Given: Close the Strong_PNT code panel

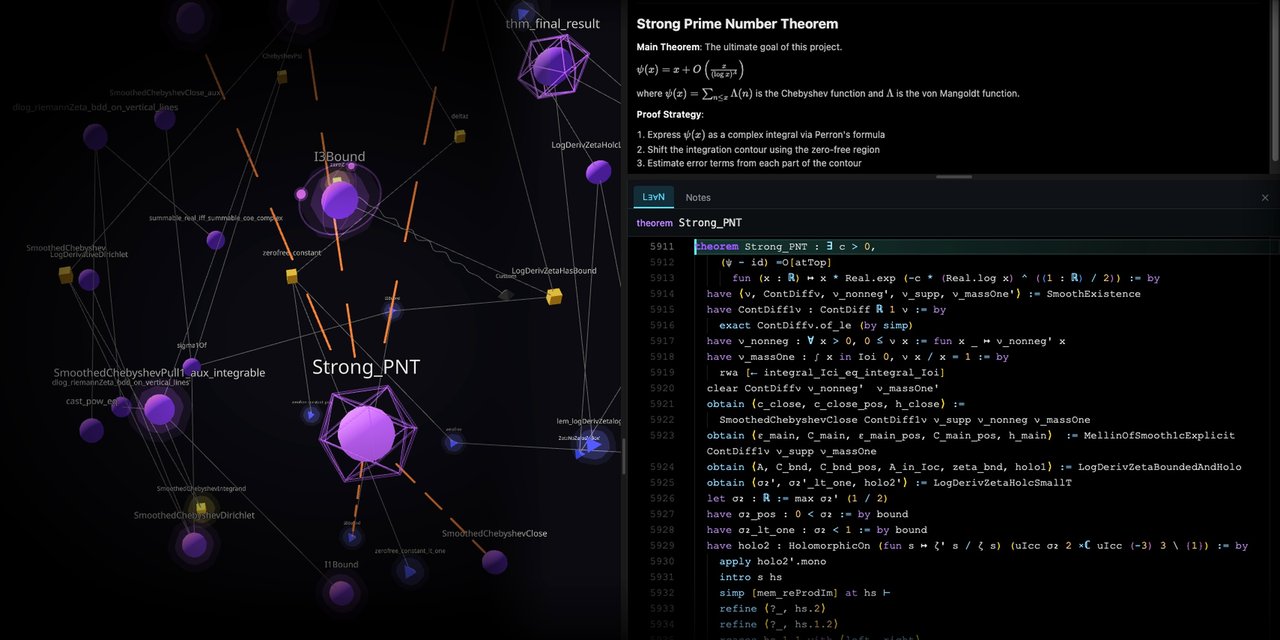Looking at the screenshot, I should click(x=1264, y=197).
